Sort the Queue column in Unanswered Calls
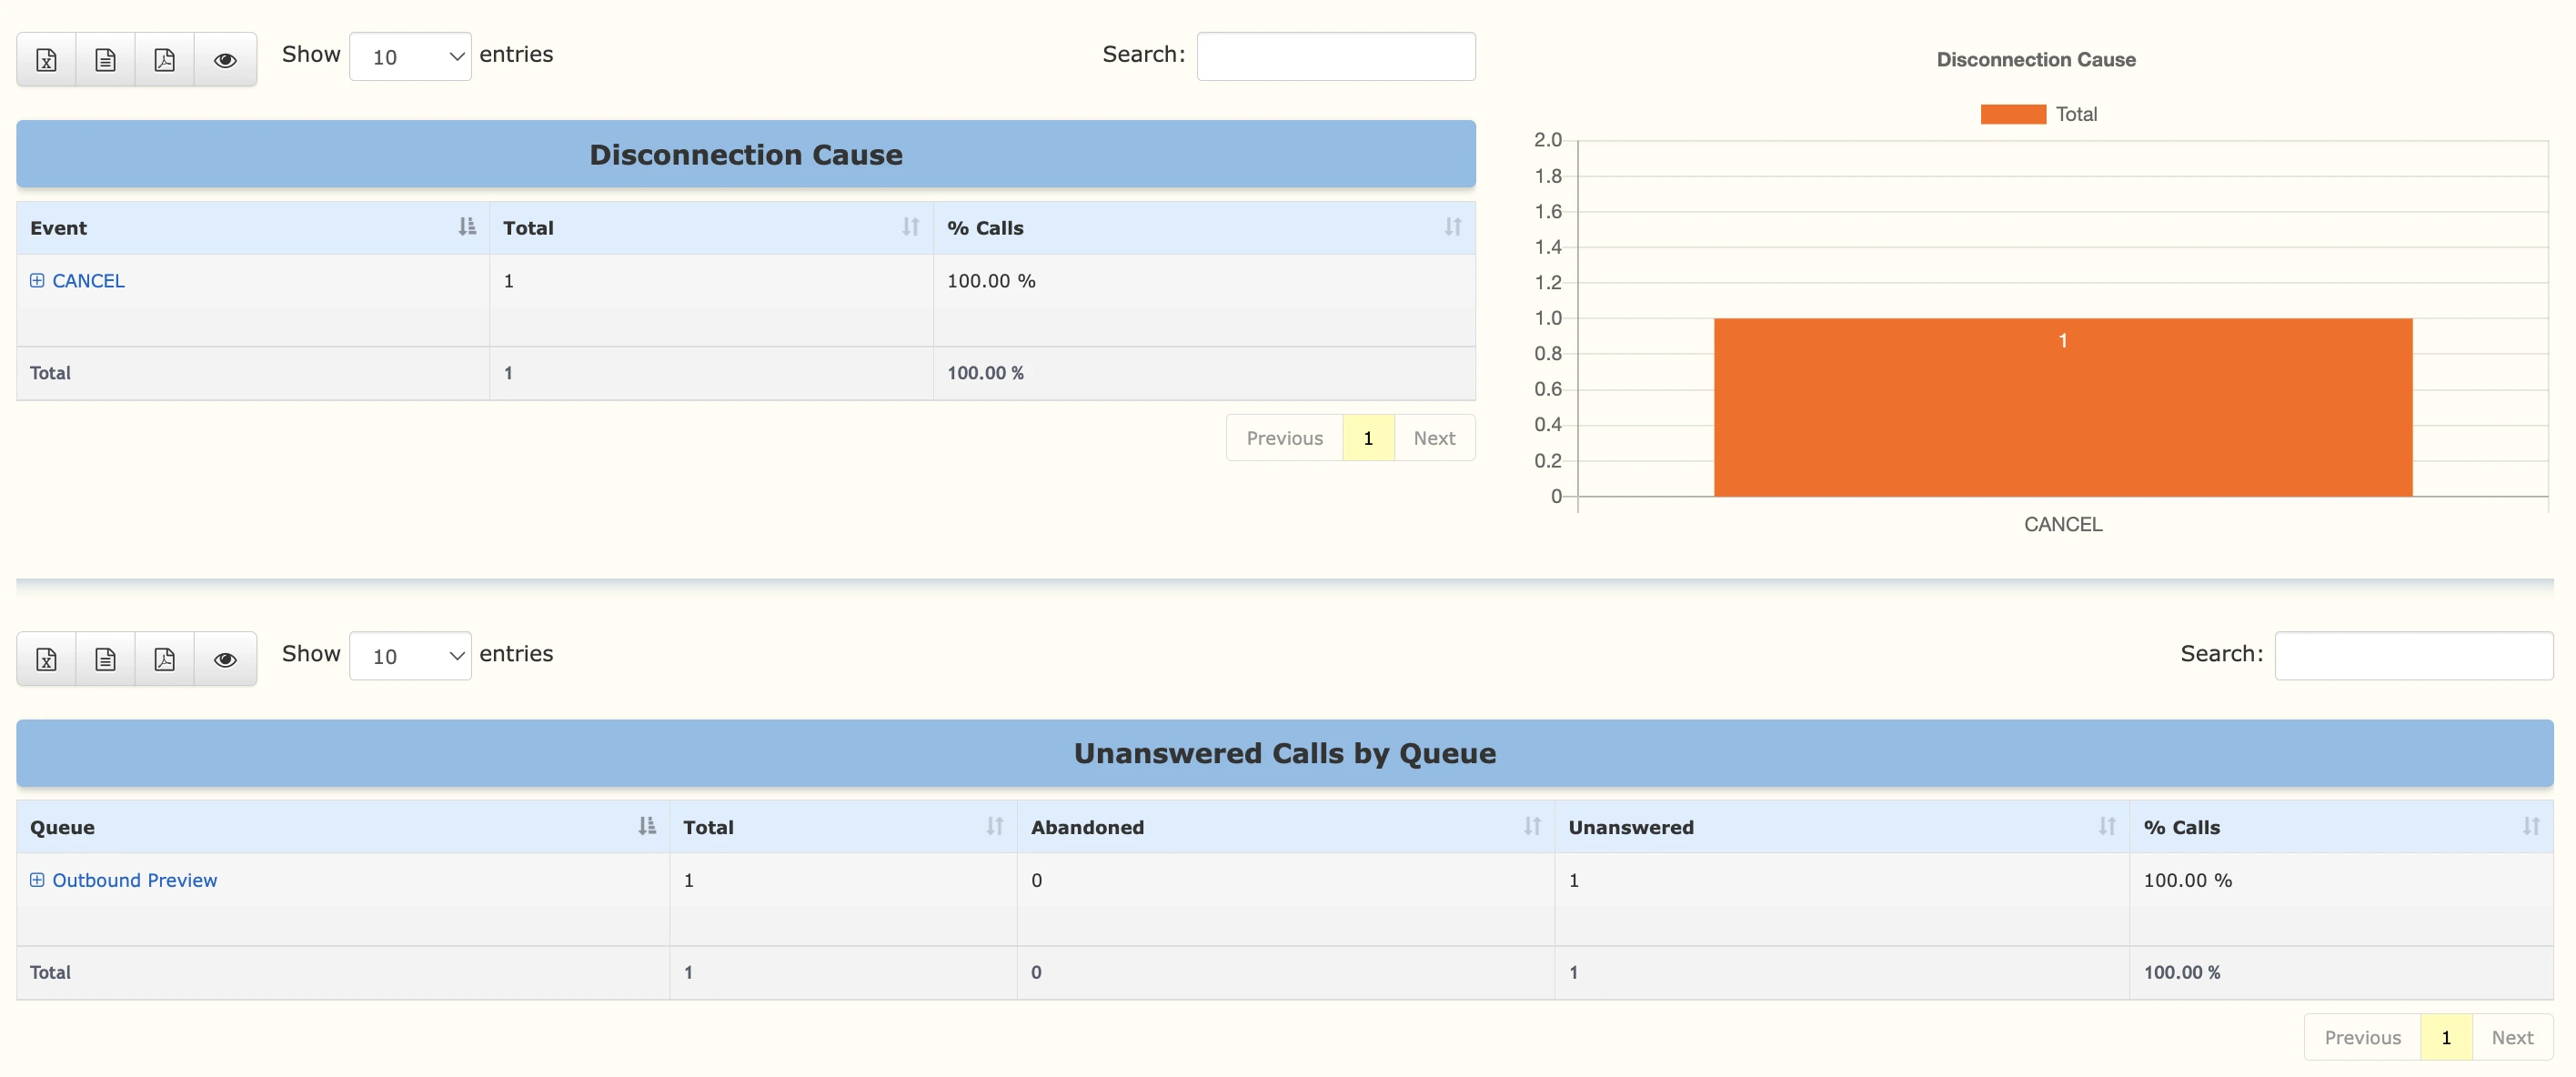Screen dimensions: 2576x1077 click(x=646, y=827)
